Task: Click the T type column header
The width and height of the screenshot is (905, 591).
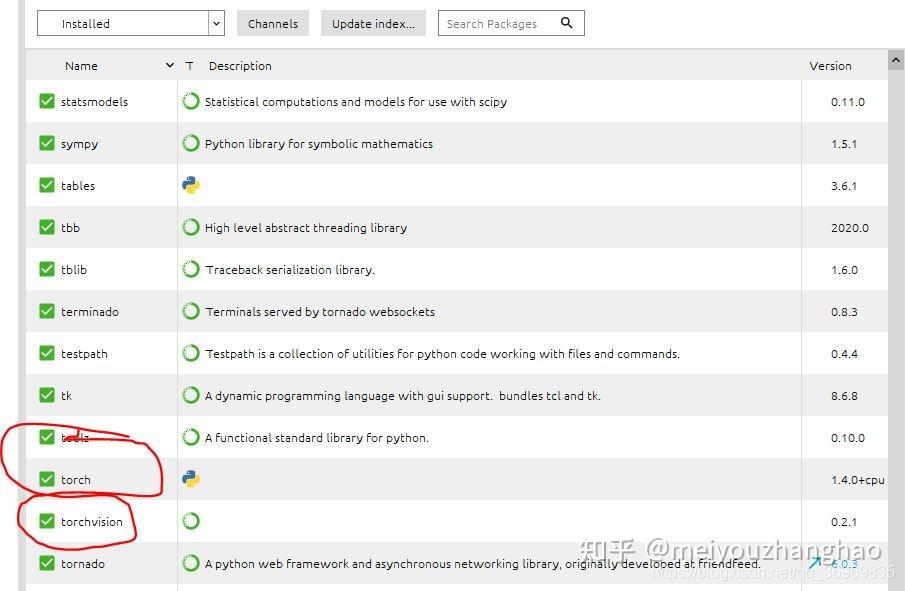Action: click(x=189, y=66)
